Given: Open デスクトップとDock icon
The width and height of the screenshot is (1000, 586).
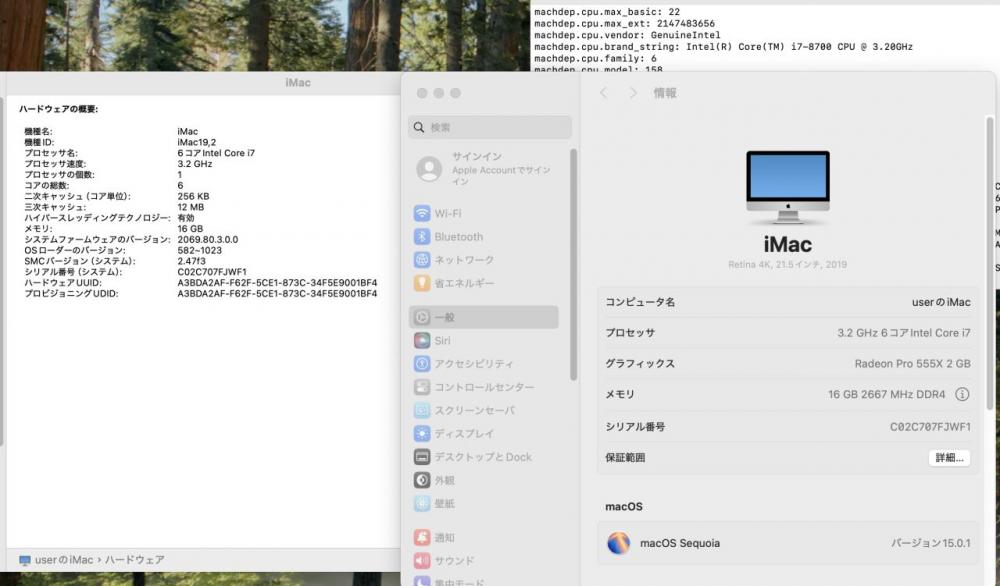Looking at the screenshot, I should click(x=422, y=457).
